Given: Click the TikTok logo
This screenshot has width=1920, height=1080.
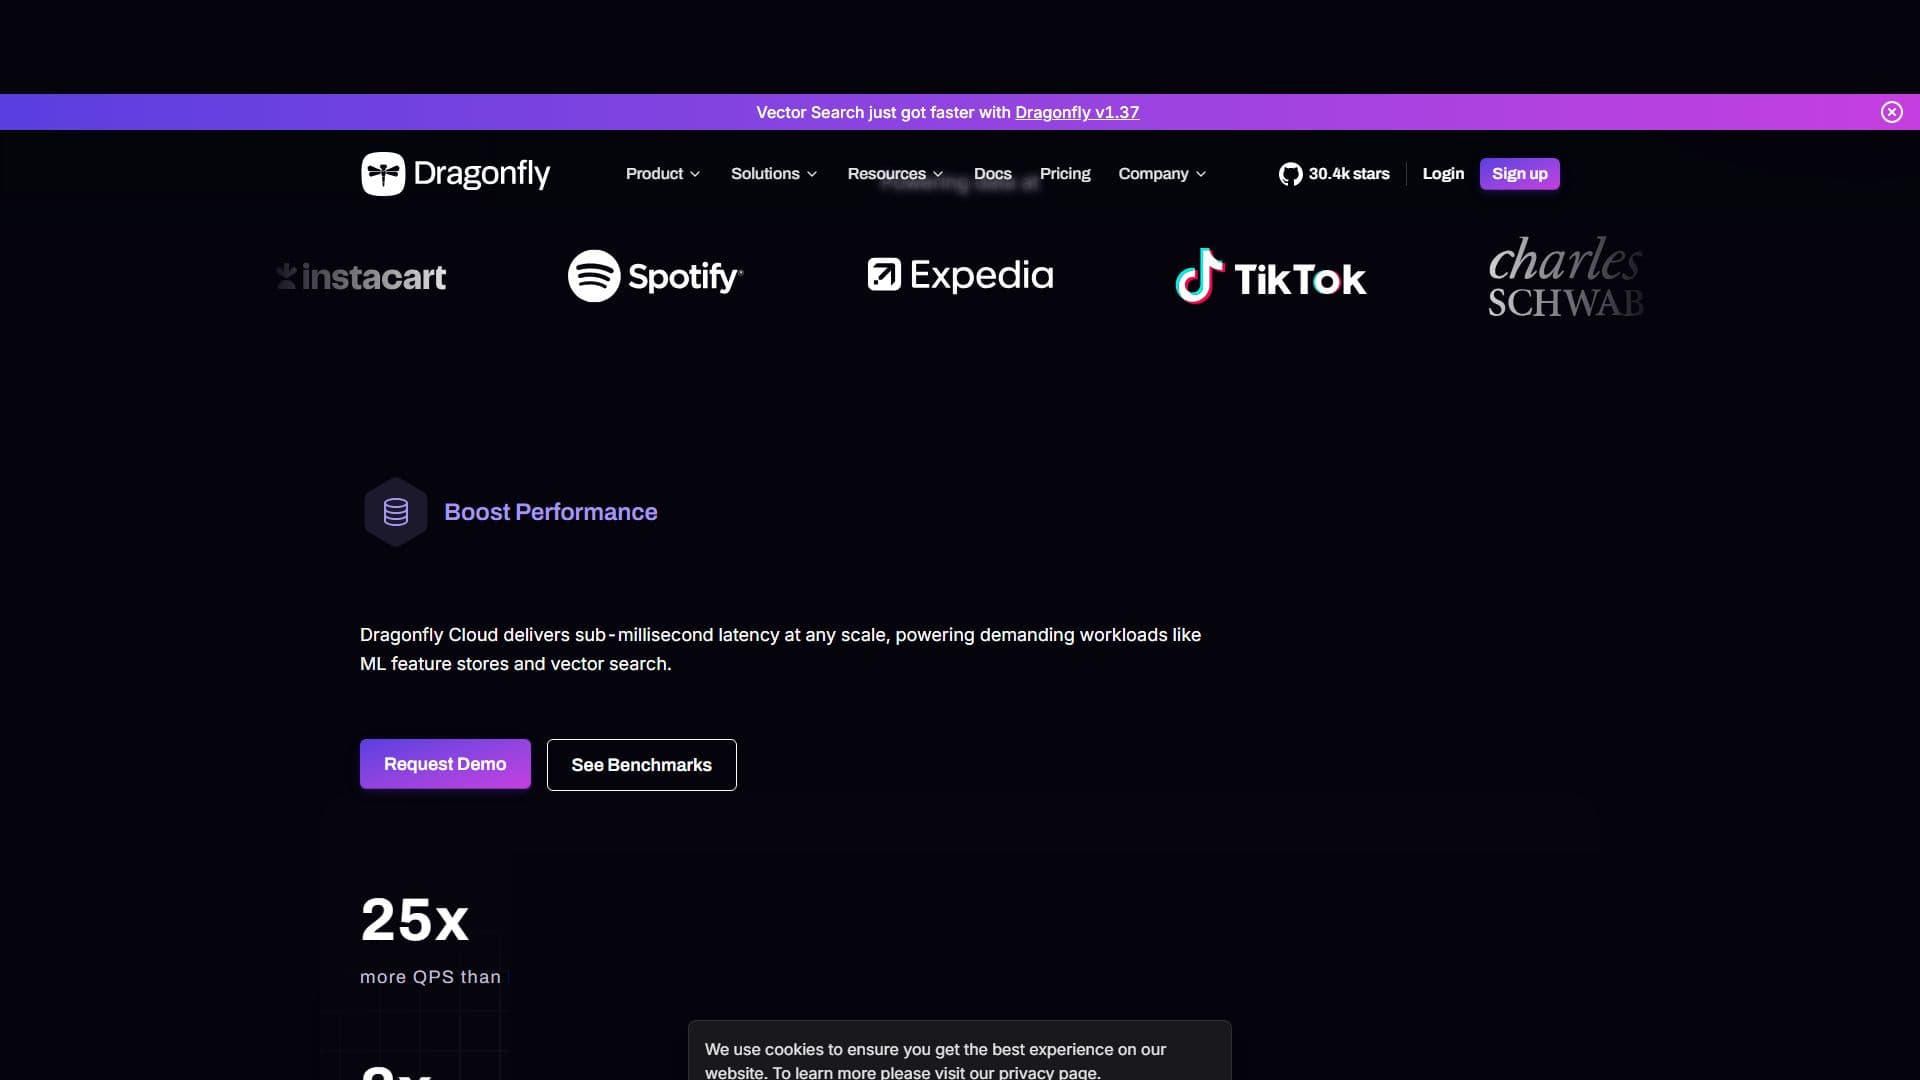Looking at the screenshot, I should point(1270,276).
